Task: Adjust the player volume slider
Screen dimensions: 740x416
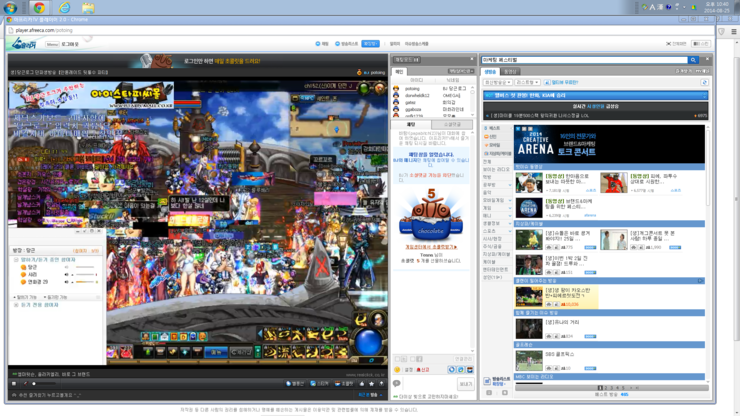Action: [44, 384]
